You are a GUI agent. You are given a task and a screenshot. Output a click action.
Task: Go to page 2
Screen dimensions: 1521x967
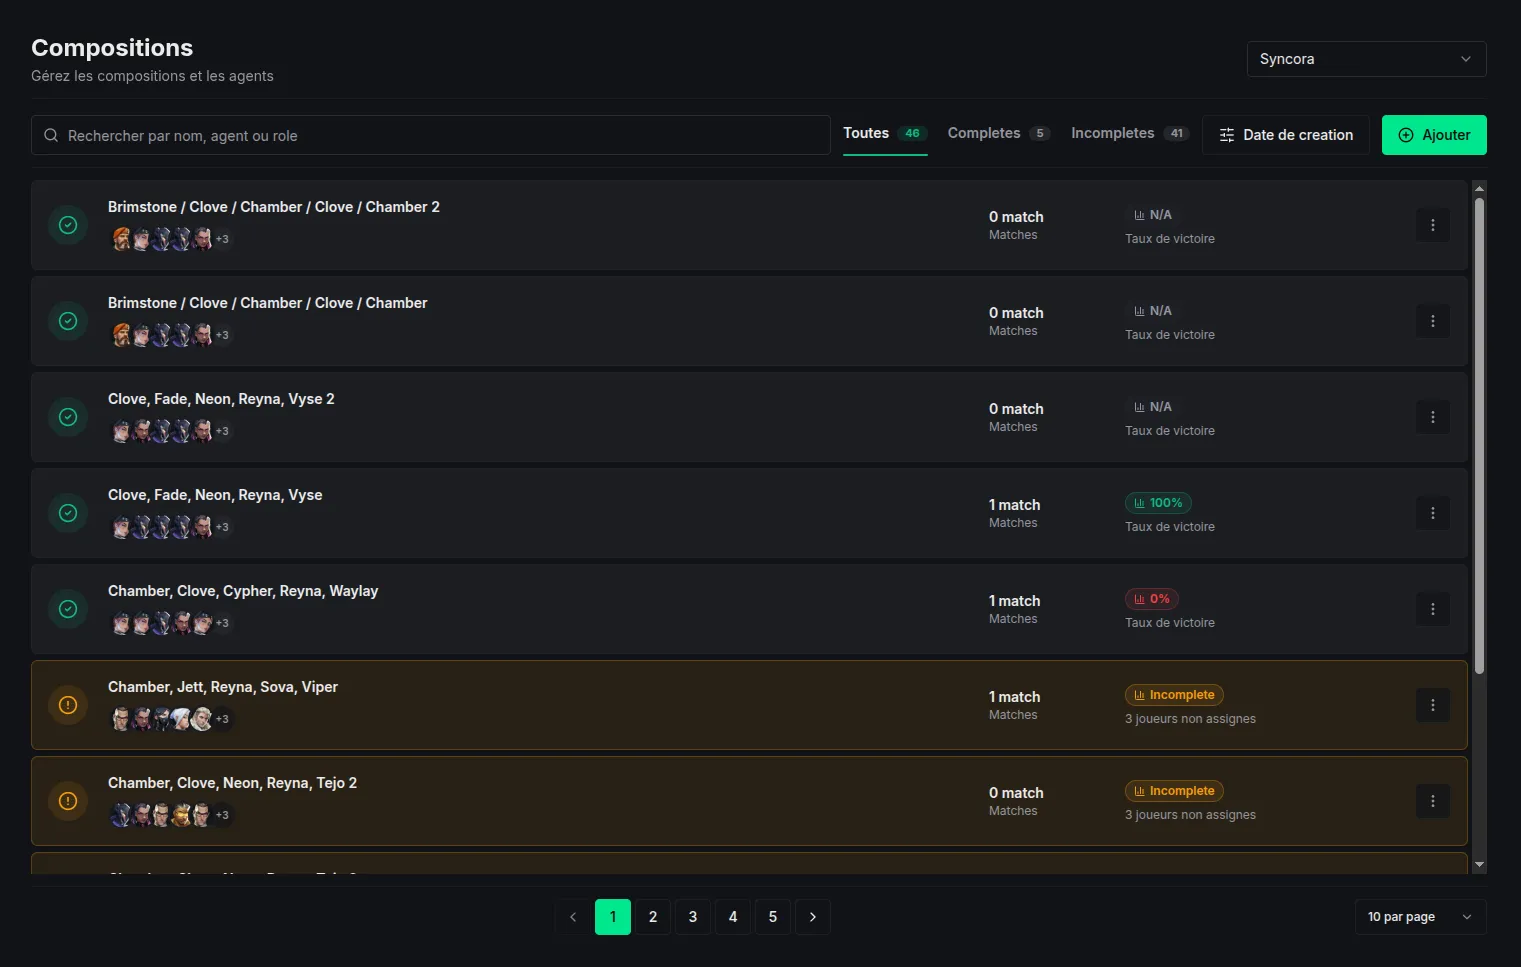653,917
